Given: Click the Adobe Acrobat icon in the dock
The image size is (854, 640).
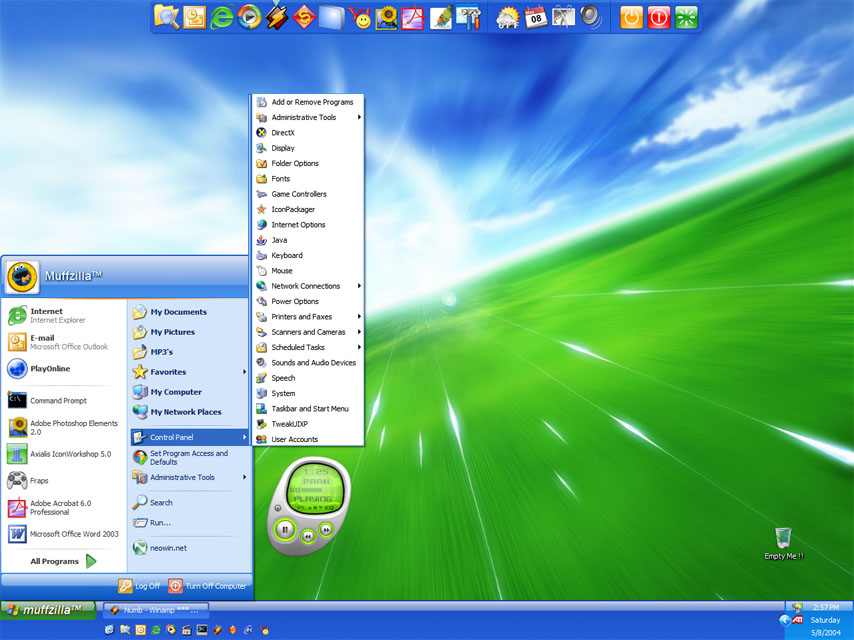Looking at the screenshot, I should [413, 17].
